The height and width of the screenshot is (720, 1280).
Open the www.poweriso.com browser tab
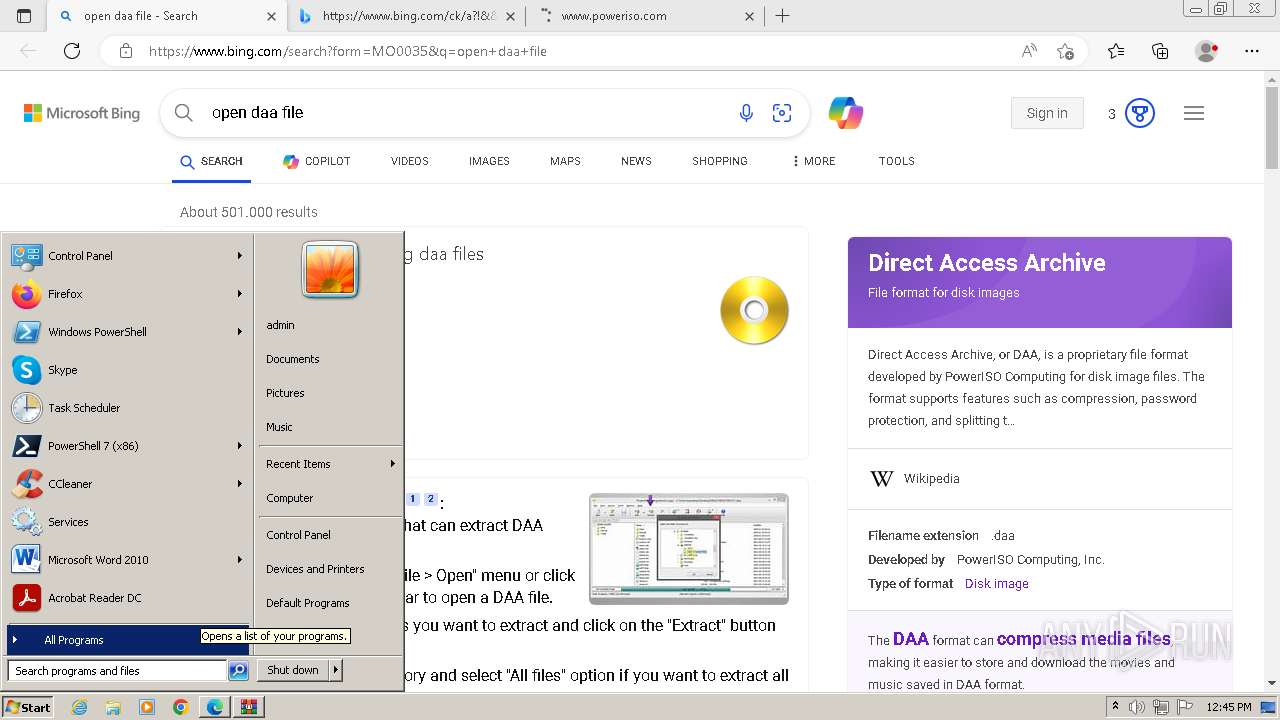(x=645, y=16)
